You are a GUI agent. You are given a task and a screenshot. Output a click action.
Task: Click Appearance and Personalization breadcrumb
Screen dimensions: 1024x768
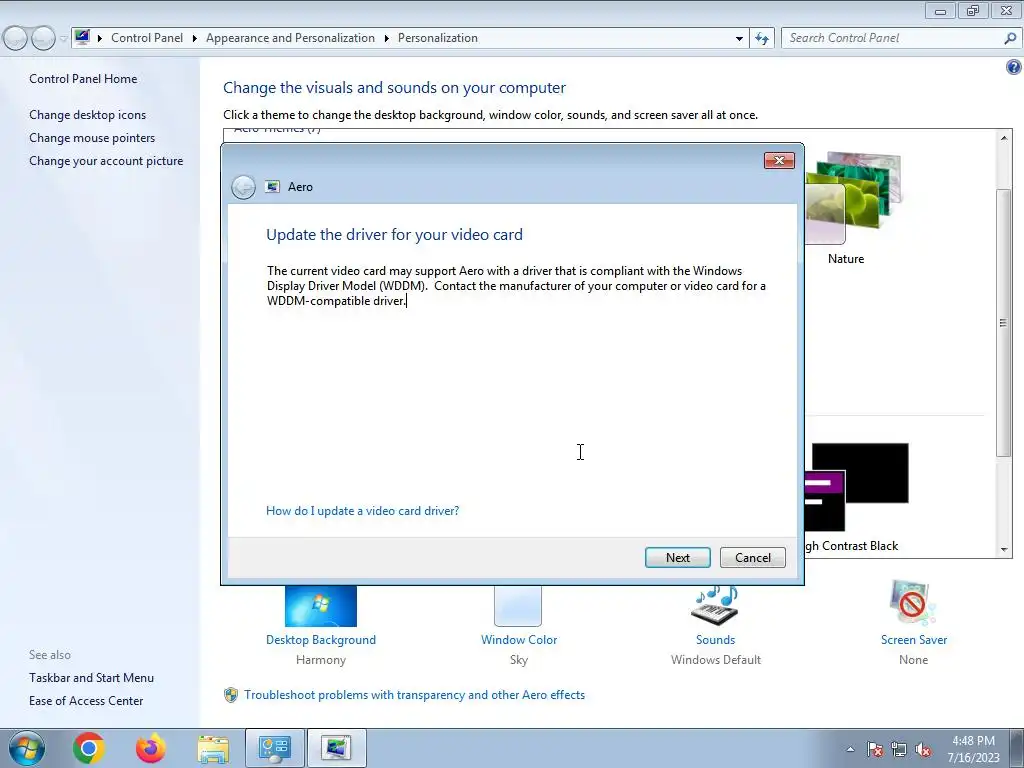290,38
